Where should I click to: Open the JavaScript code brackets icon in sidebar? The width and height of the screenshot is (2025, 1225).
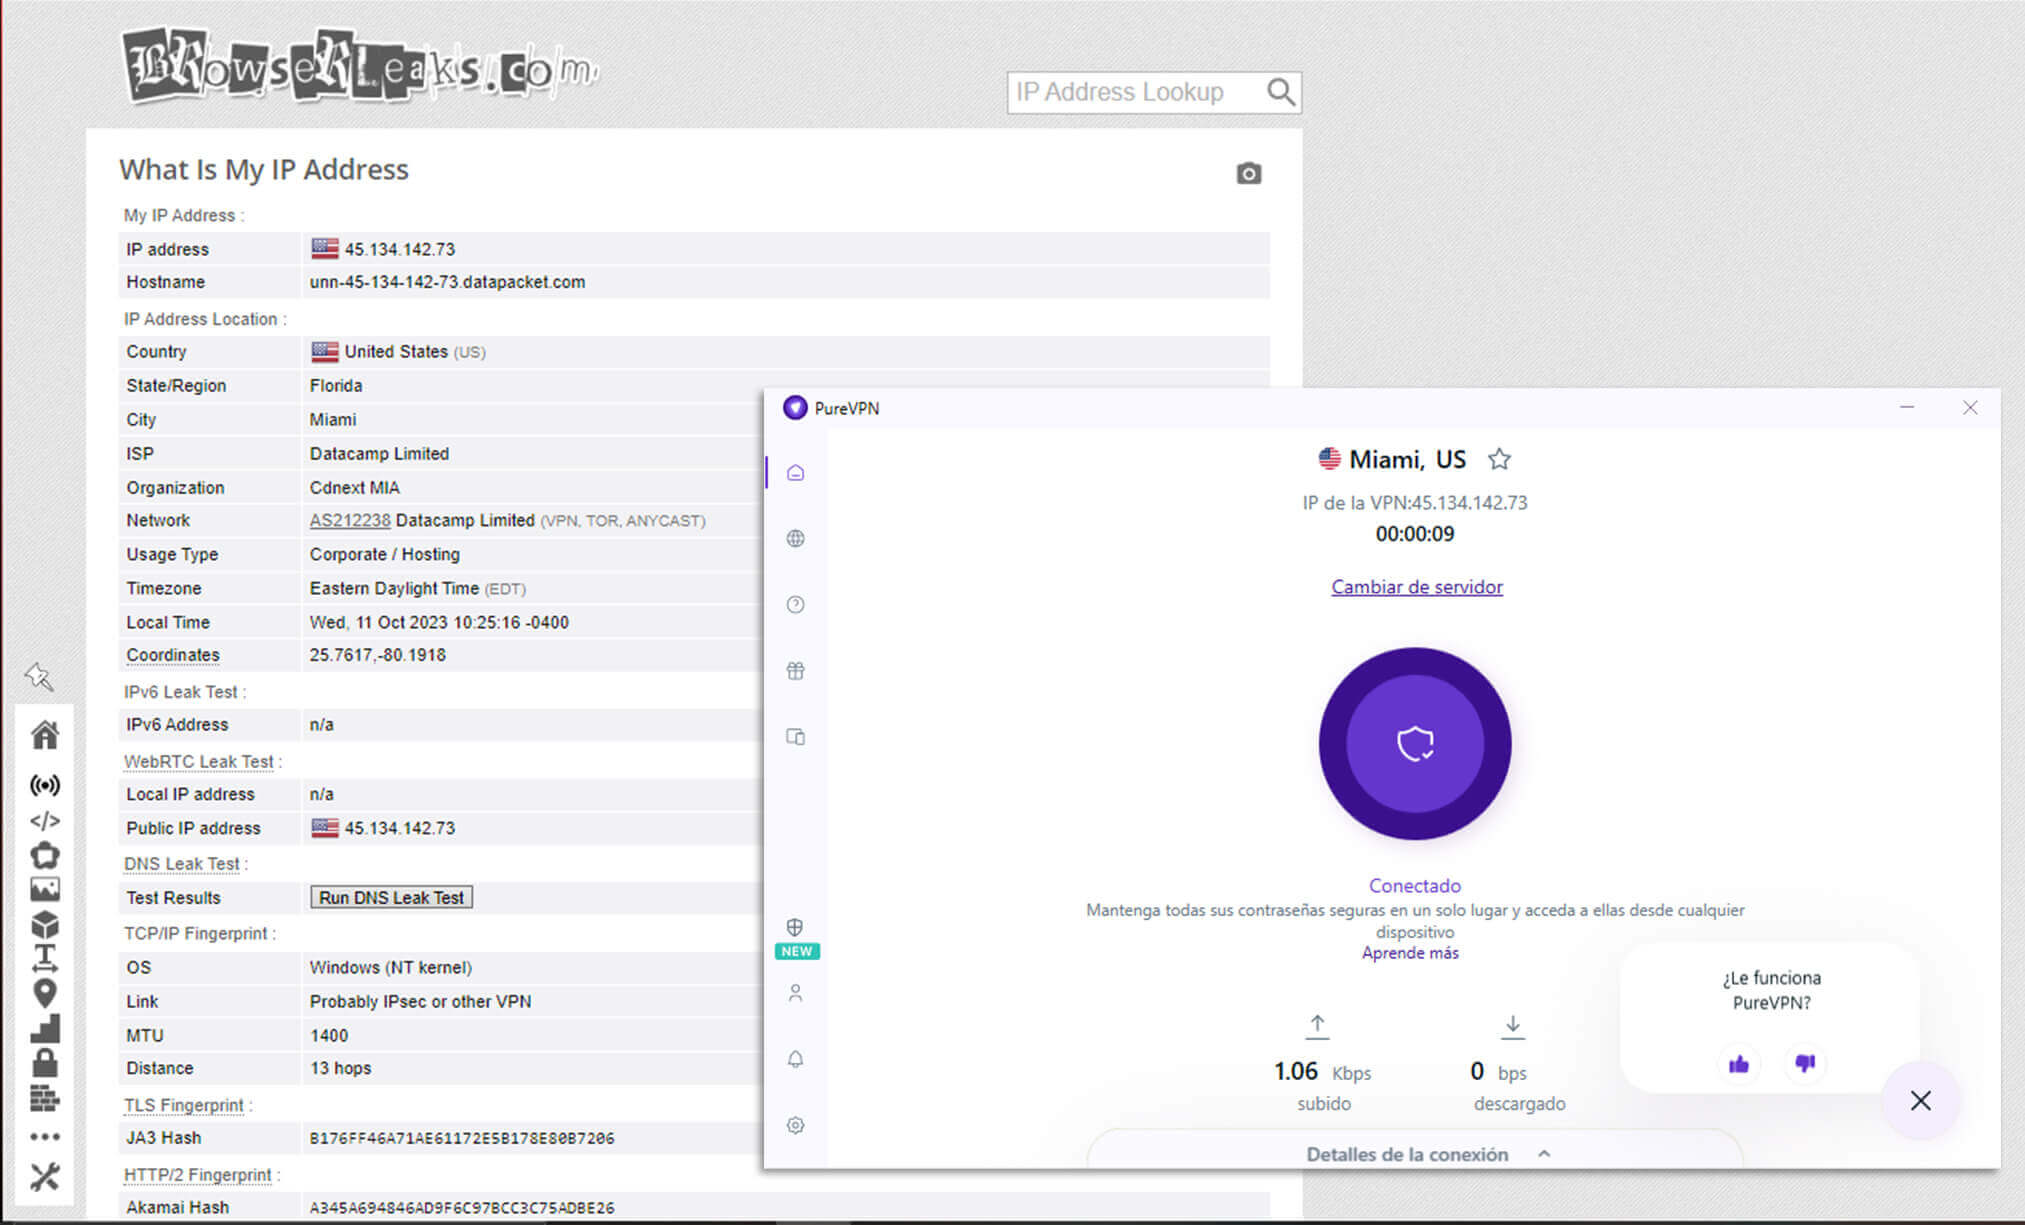45,821
